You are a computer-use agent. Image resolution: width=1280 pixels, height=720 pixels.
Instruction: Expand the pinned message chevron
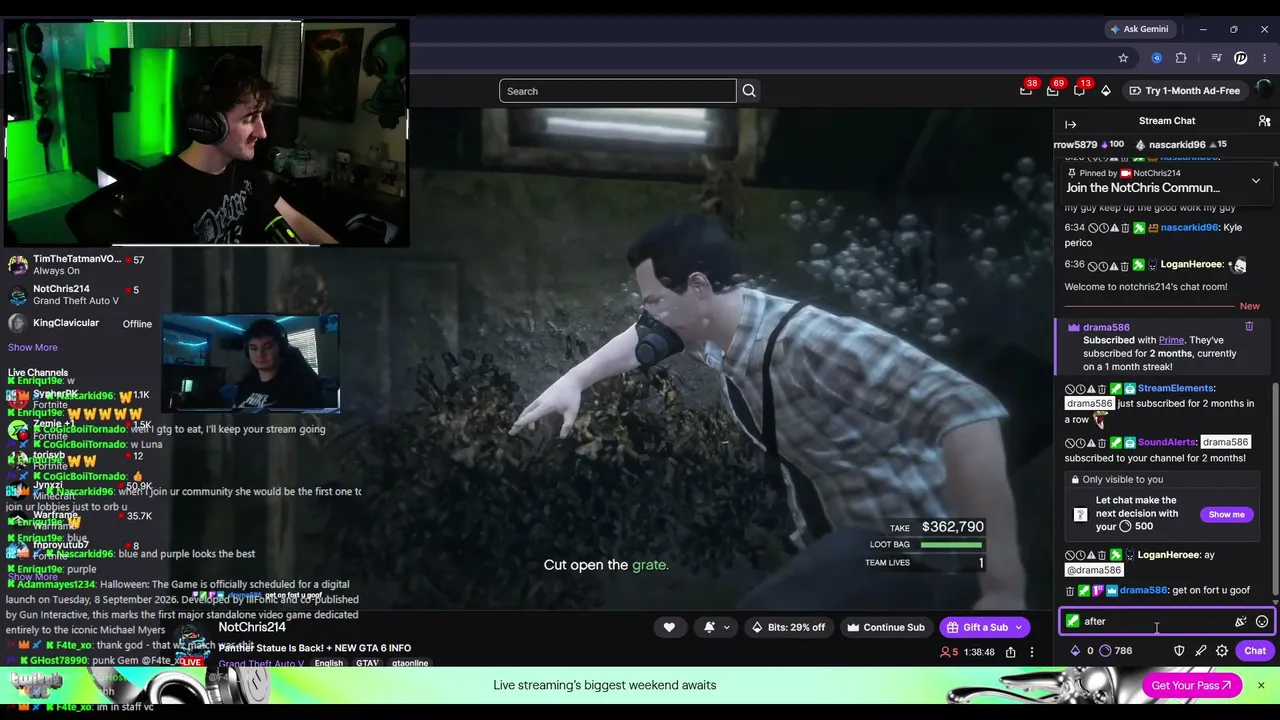click(x=1256, y=181)
